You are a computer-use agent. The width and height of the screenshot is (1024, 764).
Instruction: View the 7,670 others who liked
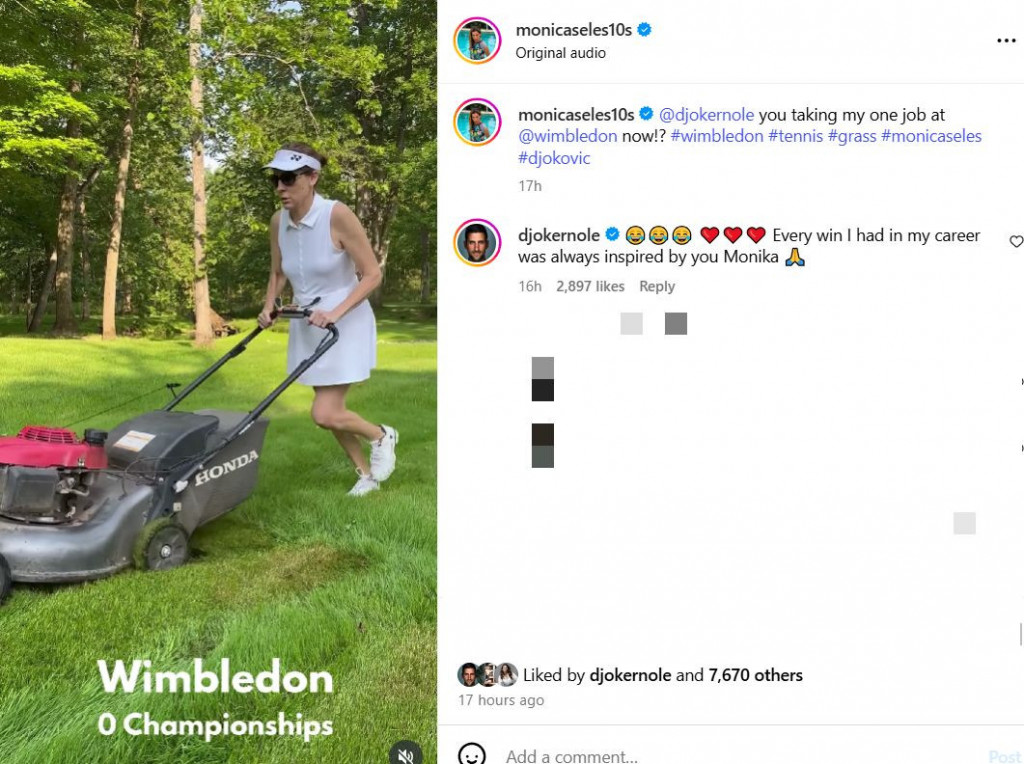pos(755,675)
